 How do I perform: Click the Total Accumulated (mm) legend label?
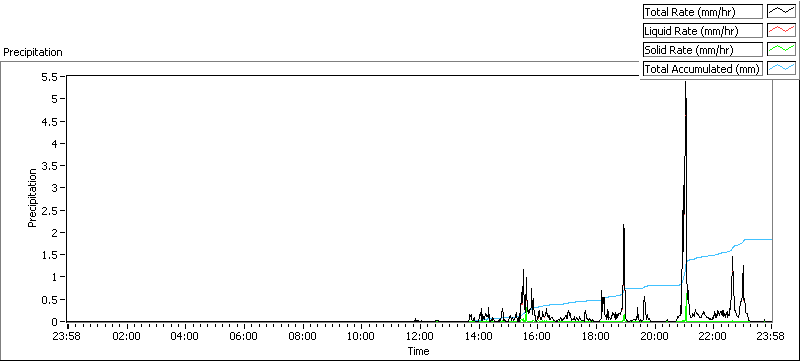coord(702,69)
